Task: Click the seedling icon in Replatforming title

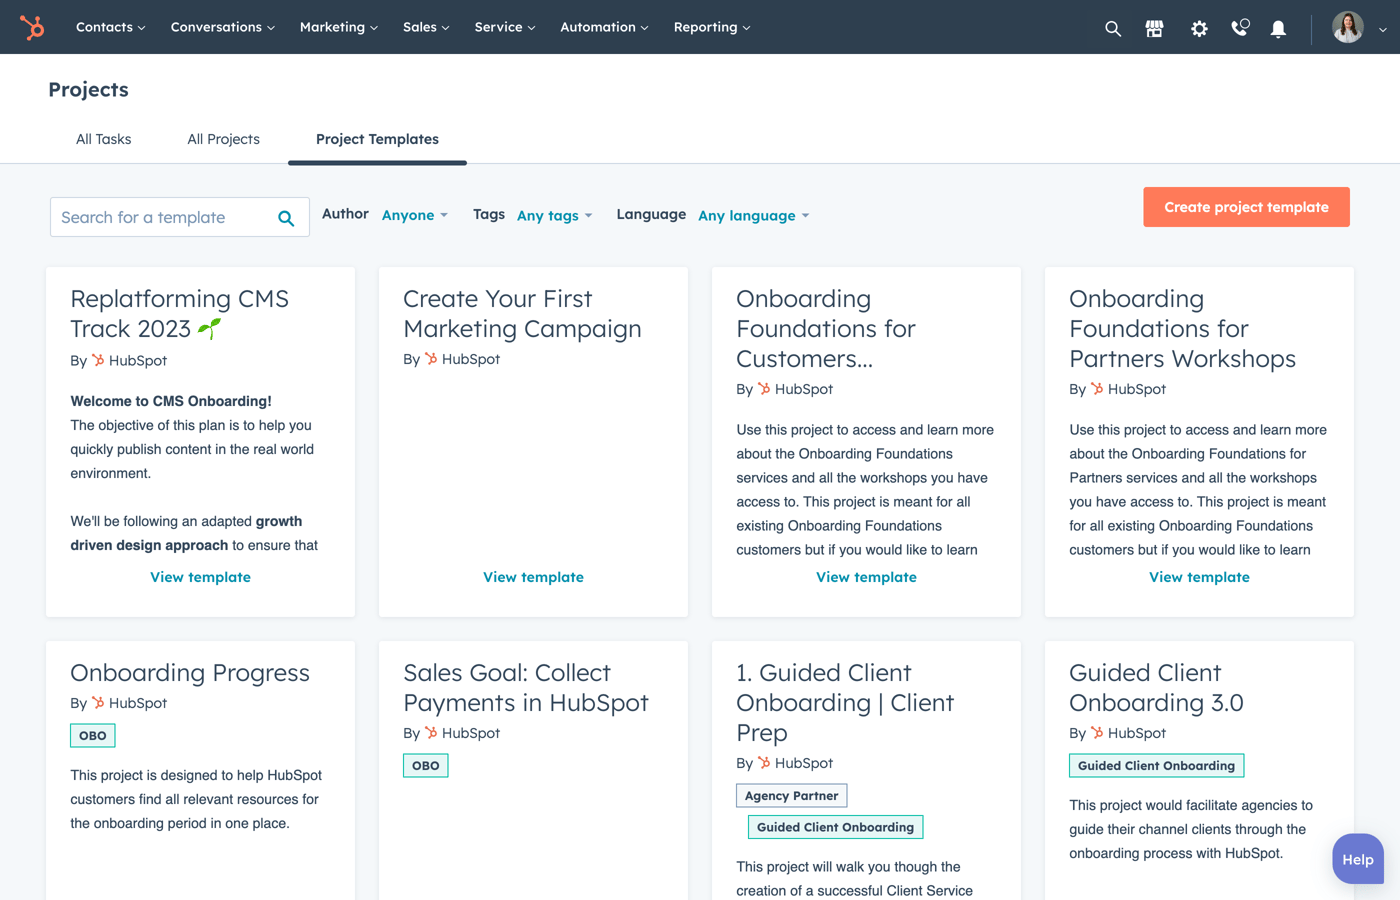Action: (209, 327)
